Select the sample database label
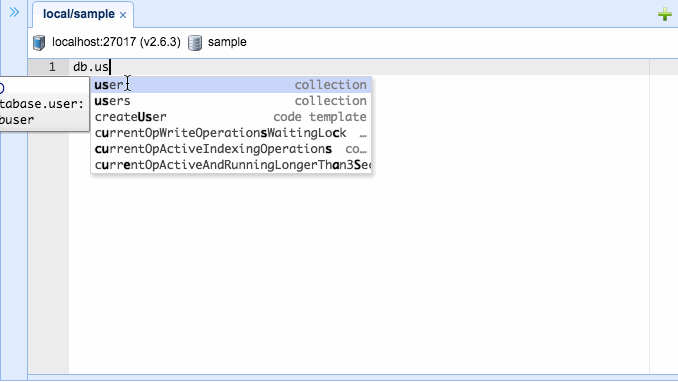 227,42
